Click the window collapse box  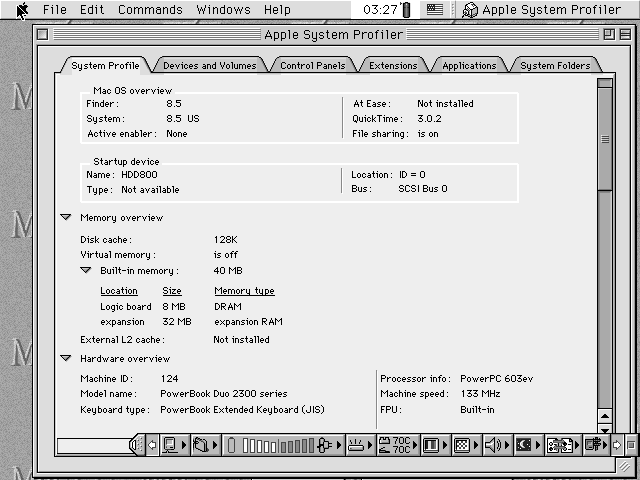[x=625, y=35]
